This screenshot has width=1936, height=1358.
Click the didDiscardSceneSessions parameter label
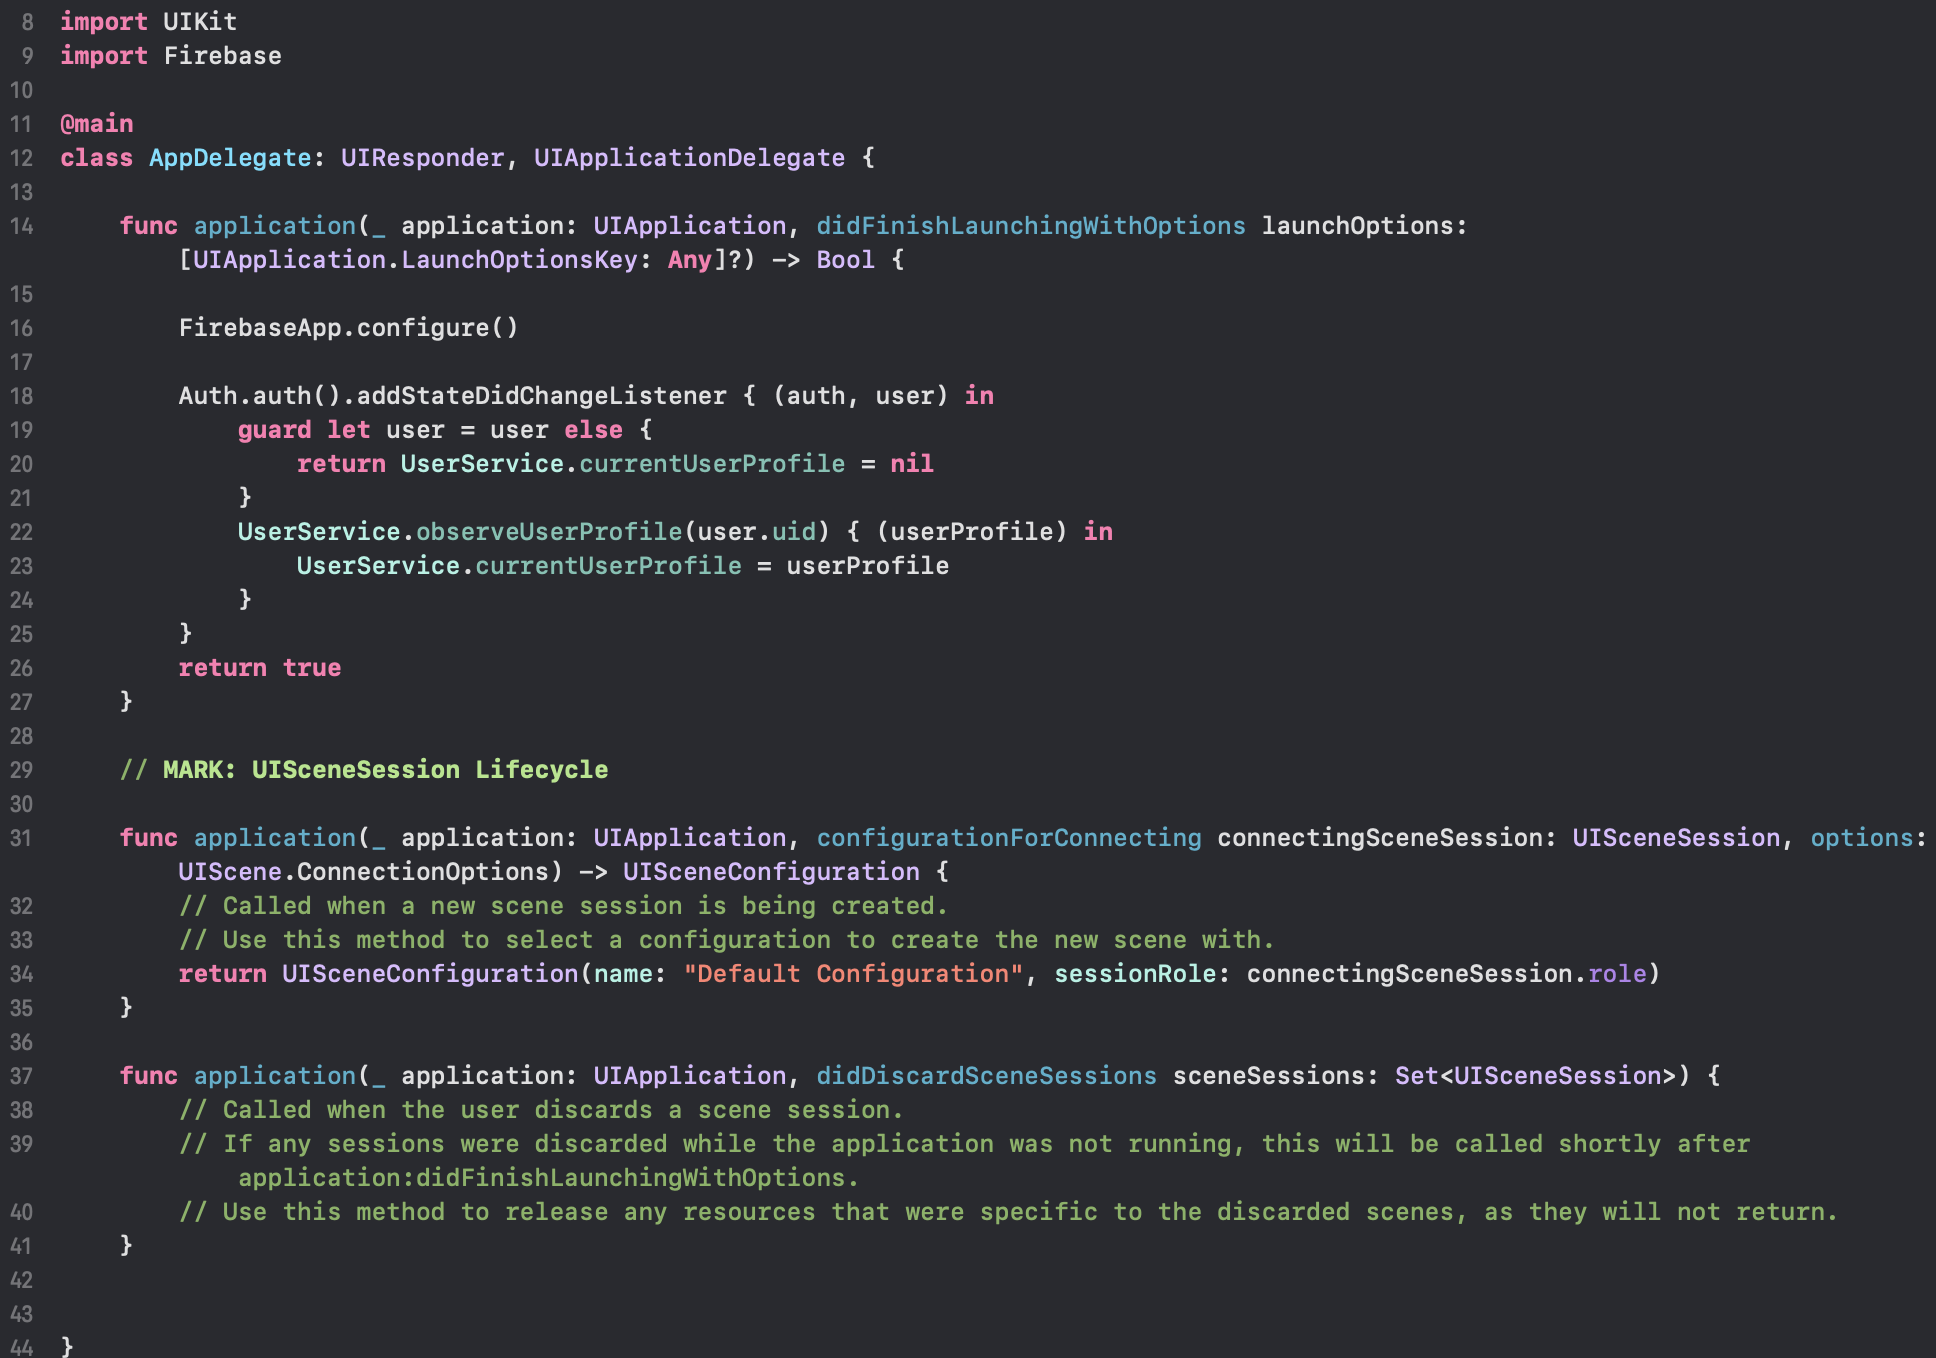[986, 1076]
